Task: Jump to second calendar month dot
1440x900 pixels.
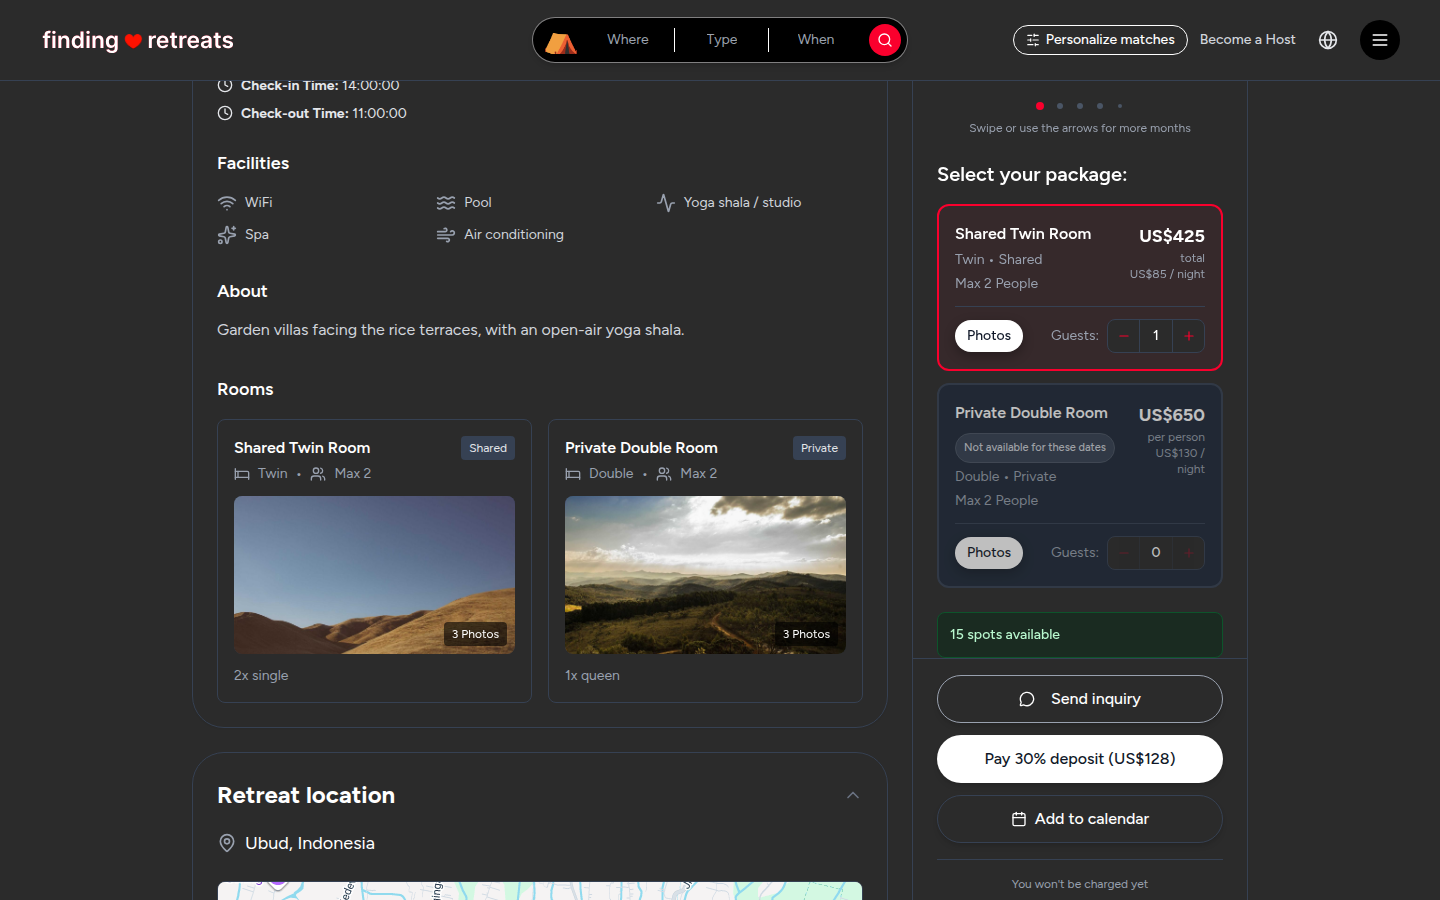Action: (x=1060, y=106)
